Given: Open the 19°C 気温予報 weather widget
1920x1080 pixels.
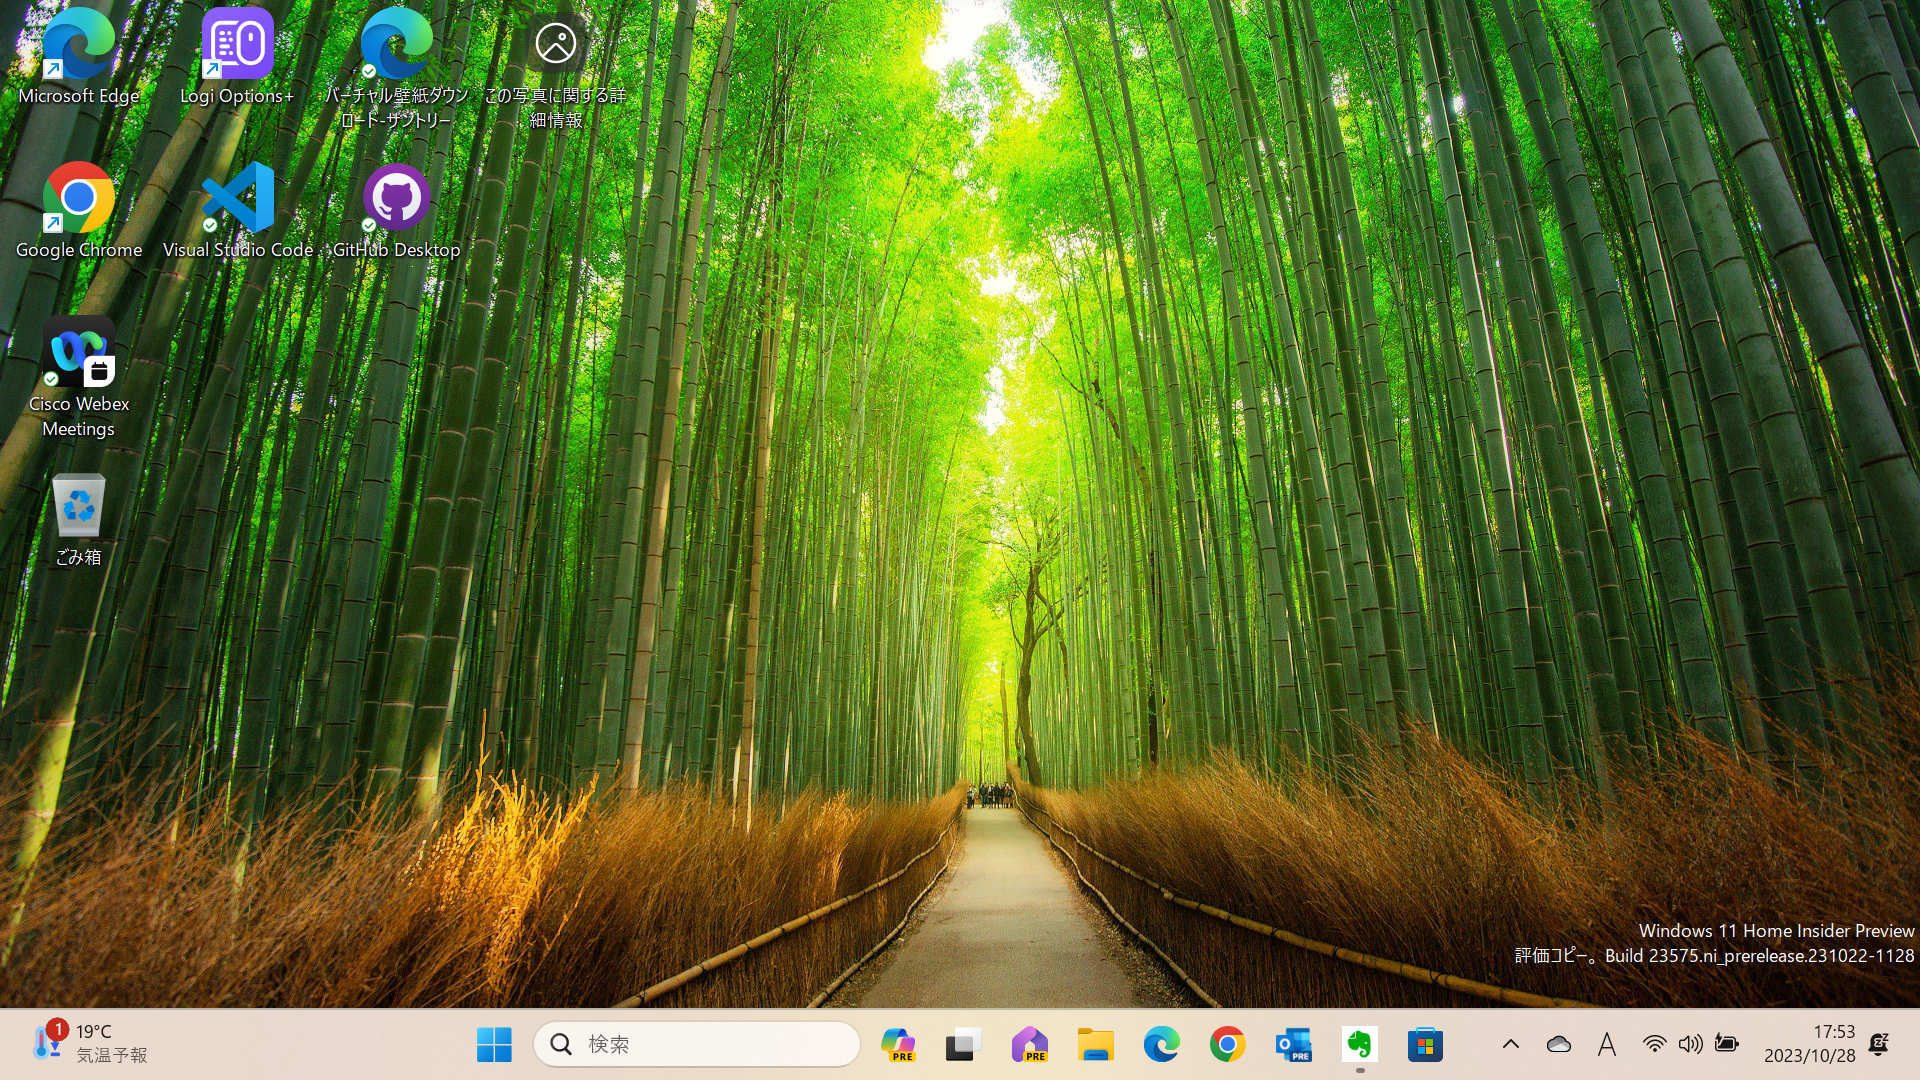Looking at the screenshot, I should [x=90, y=1044].
